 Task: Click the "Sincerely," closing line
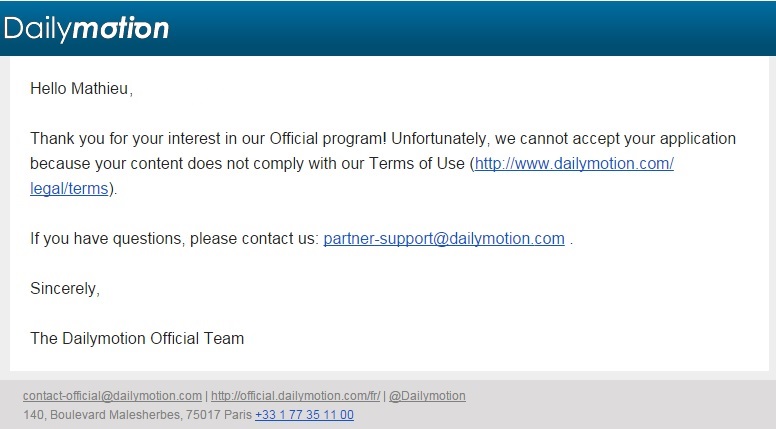(x=65, y=288)
